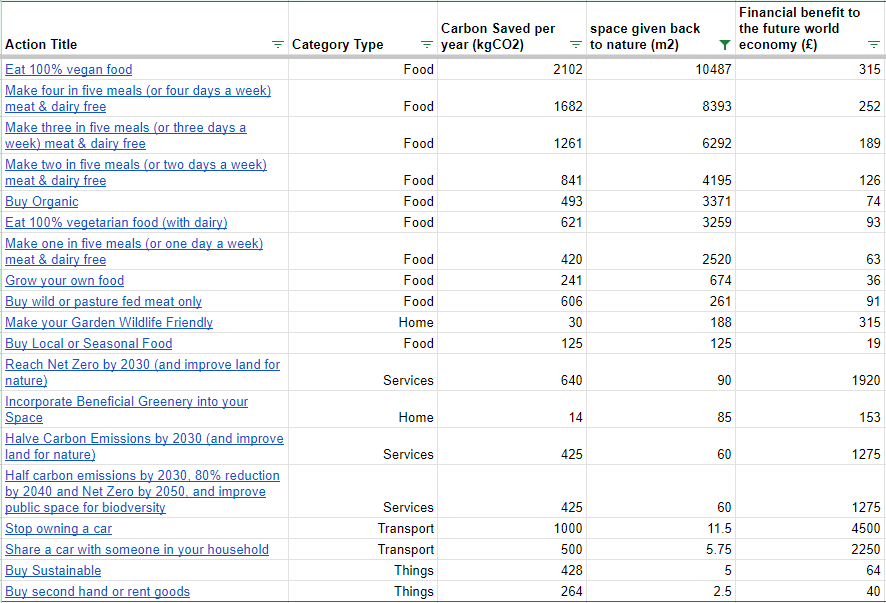Click the 'Share a car with someone' link
886x603 pixels.
click(x=137, y=549)
